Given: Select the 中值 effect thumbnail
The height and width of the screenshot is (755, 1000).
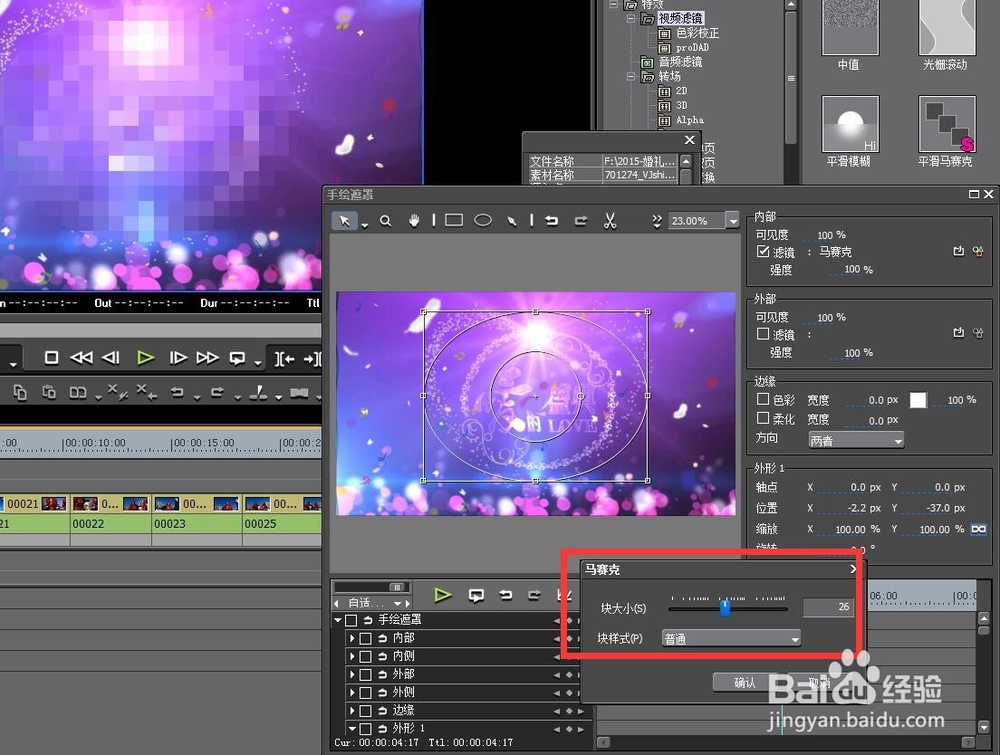Looking at the screenshot, I should tap(850, 27).
